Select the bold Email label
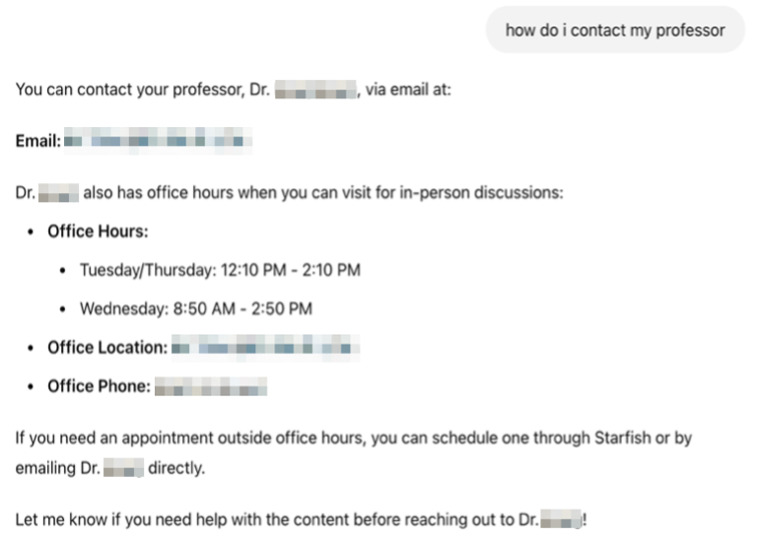Viewport: 757px width, 543px height. [38, 141]
